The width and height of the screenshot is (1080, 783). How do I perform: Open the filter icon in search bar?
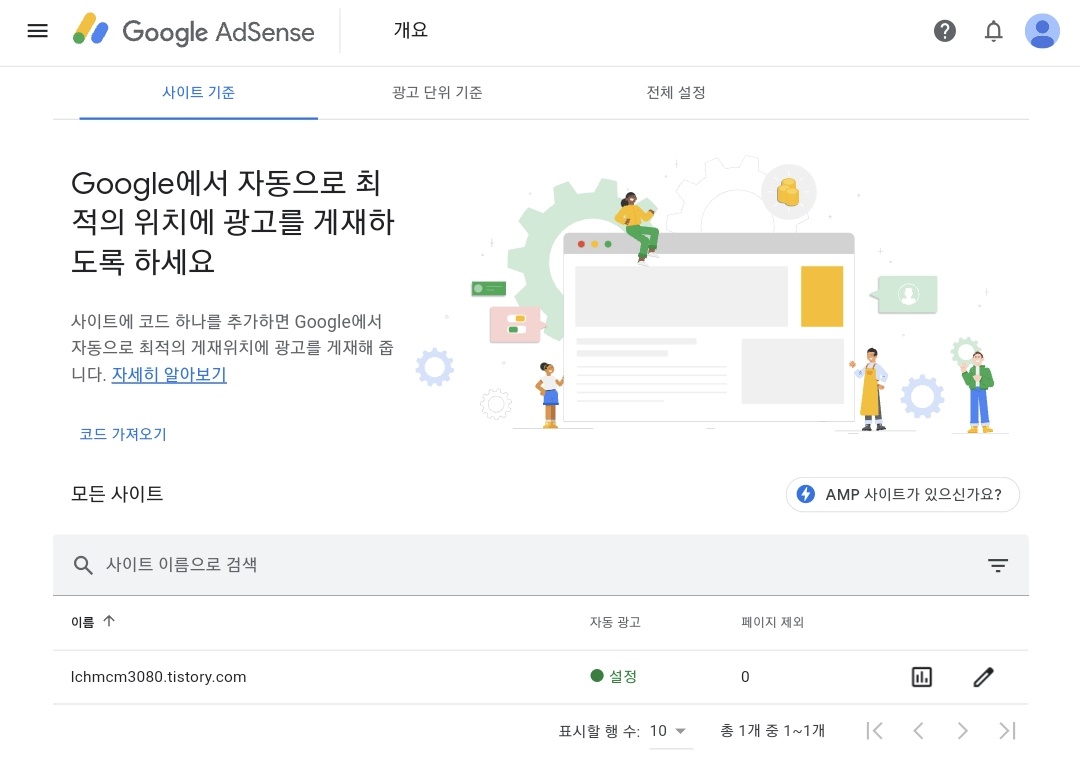(x=997, y=565)
